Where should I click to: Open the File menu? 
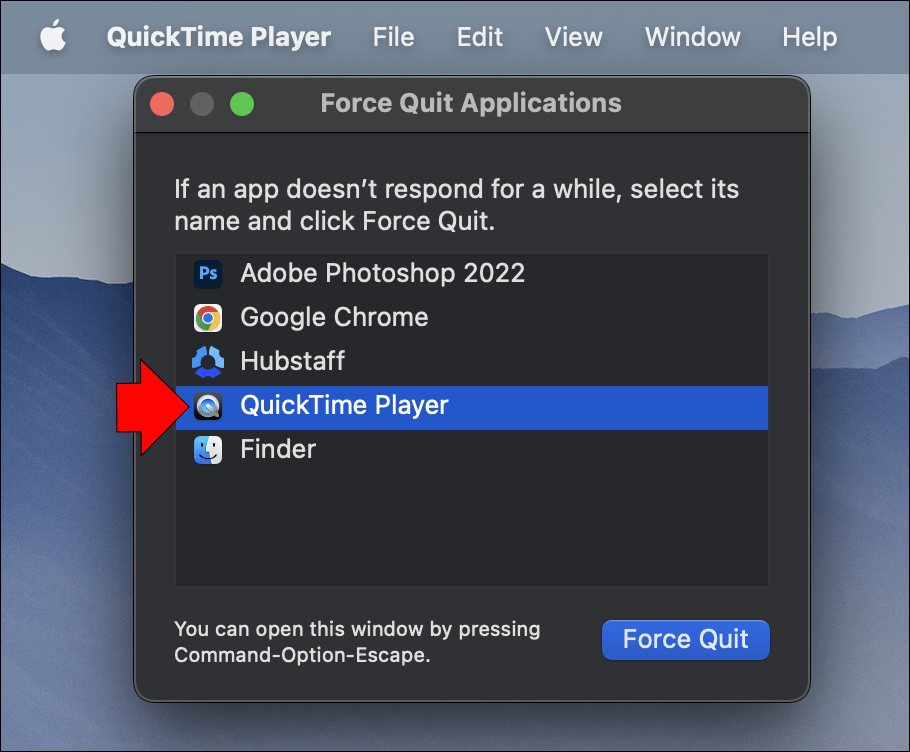393,37
